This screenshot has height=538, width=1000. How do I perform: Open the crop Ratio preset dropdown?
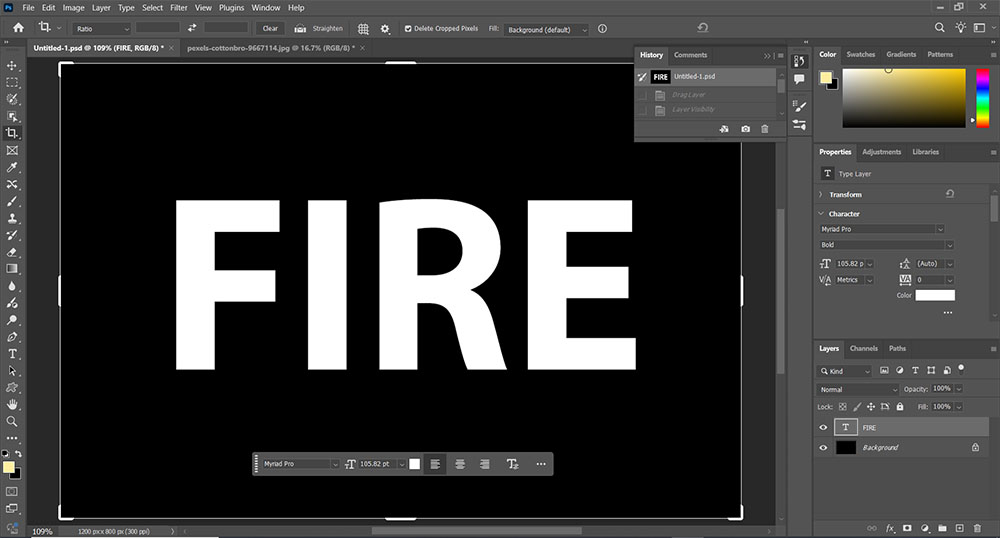[x=101, y=29]
